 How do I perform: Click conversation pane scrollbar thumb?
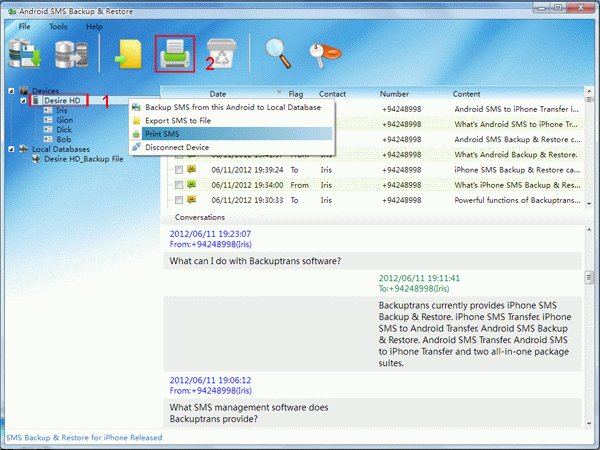tap(589, 277)
